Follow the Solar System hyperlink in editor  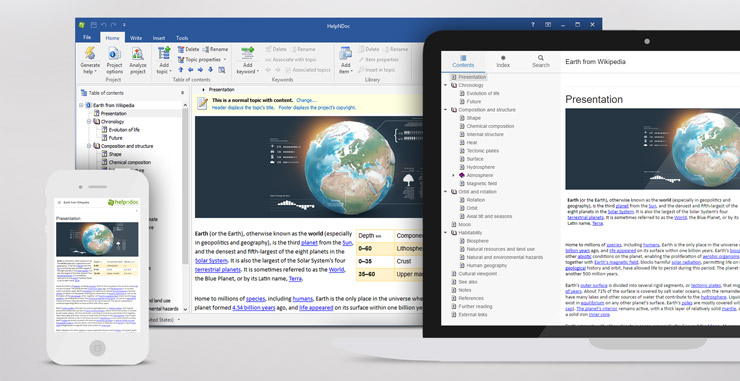pos(211,260)
